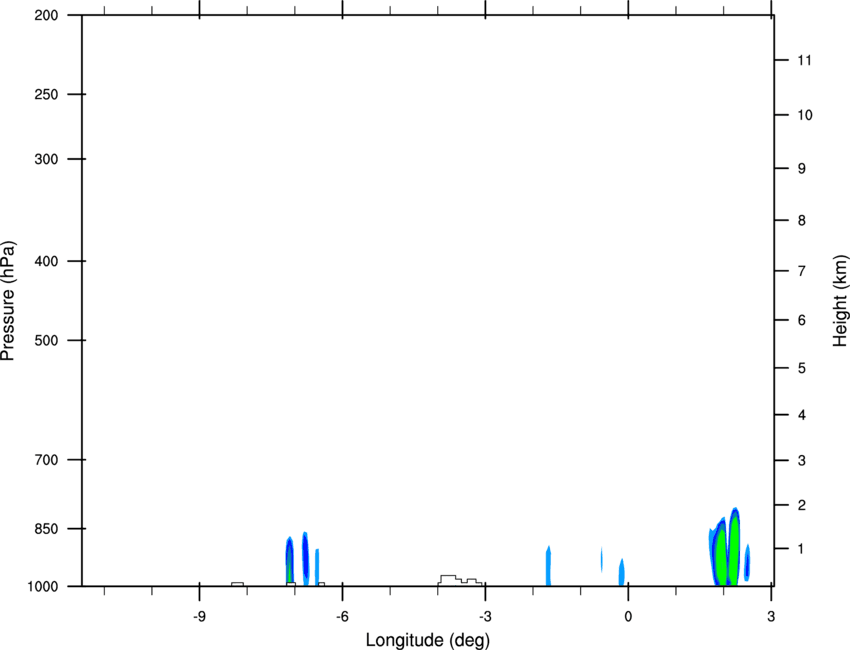Click the -6 longitude tick label
Screen dimensions: 850x650
342,616
